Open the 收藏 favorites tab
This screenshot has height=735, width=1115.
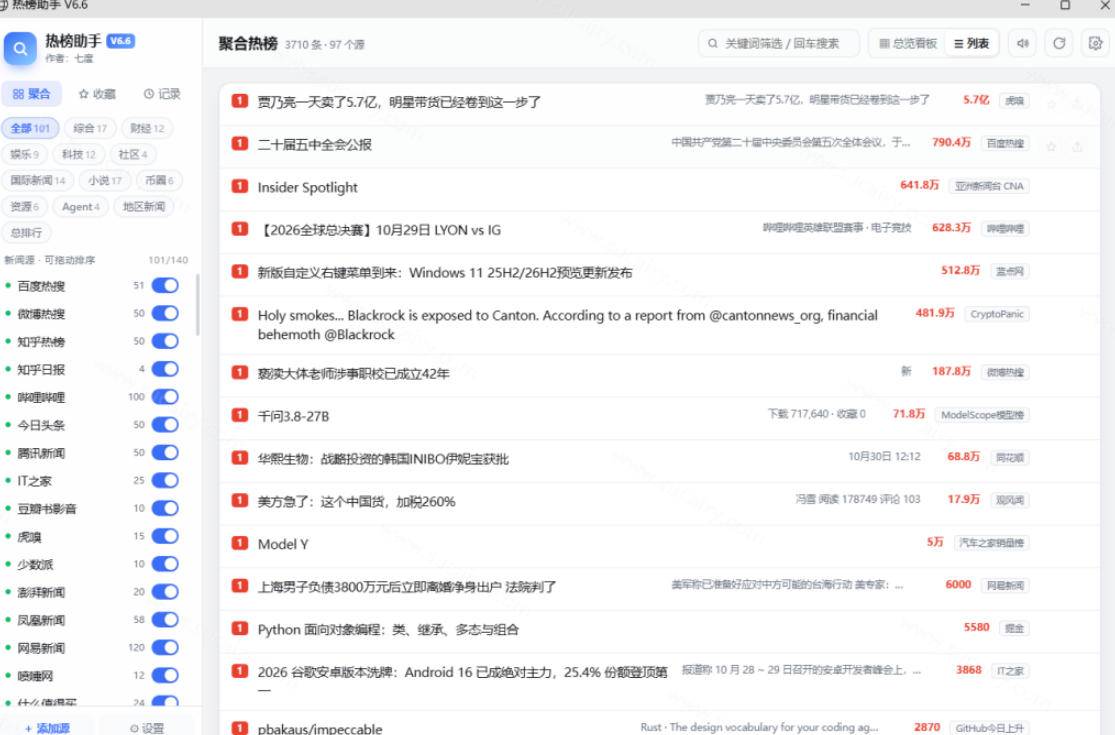(97, 94)
